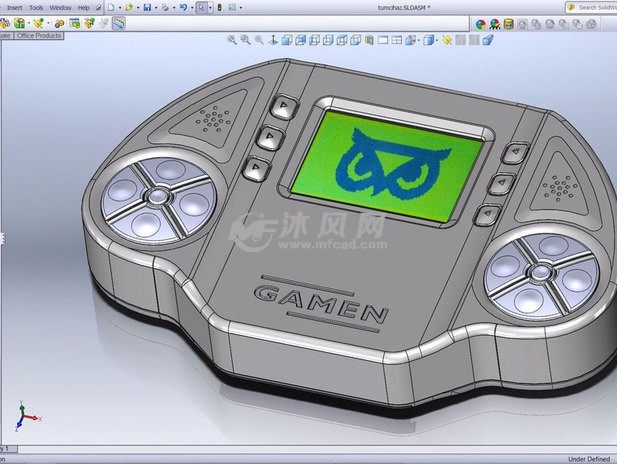Click the Save icon in the toolbar
This screenshot has width=617, height=464.
pyautogui.click(x=147, y=7)
